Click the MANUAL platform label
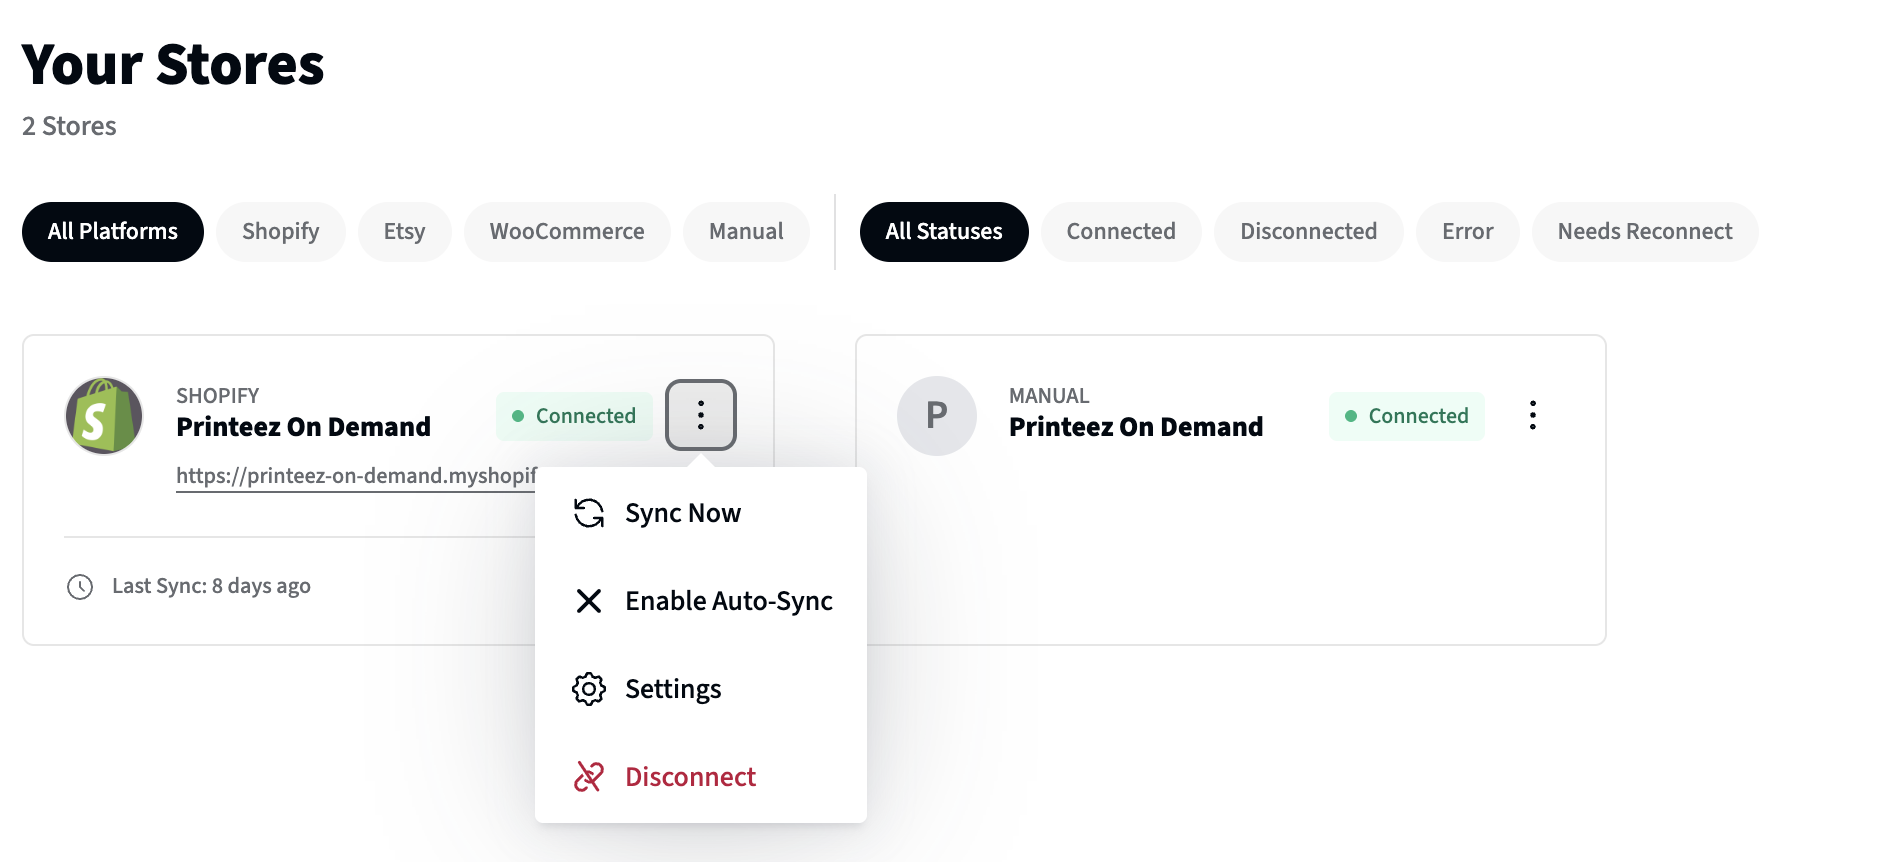Viewport: 1886px width, 862px height. click(1049, 396)
